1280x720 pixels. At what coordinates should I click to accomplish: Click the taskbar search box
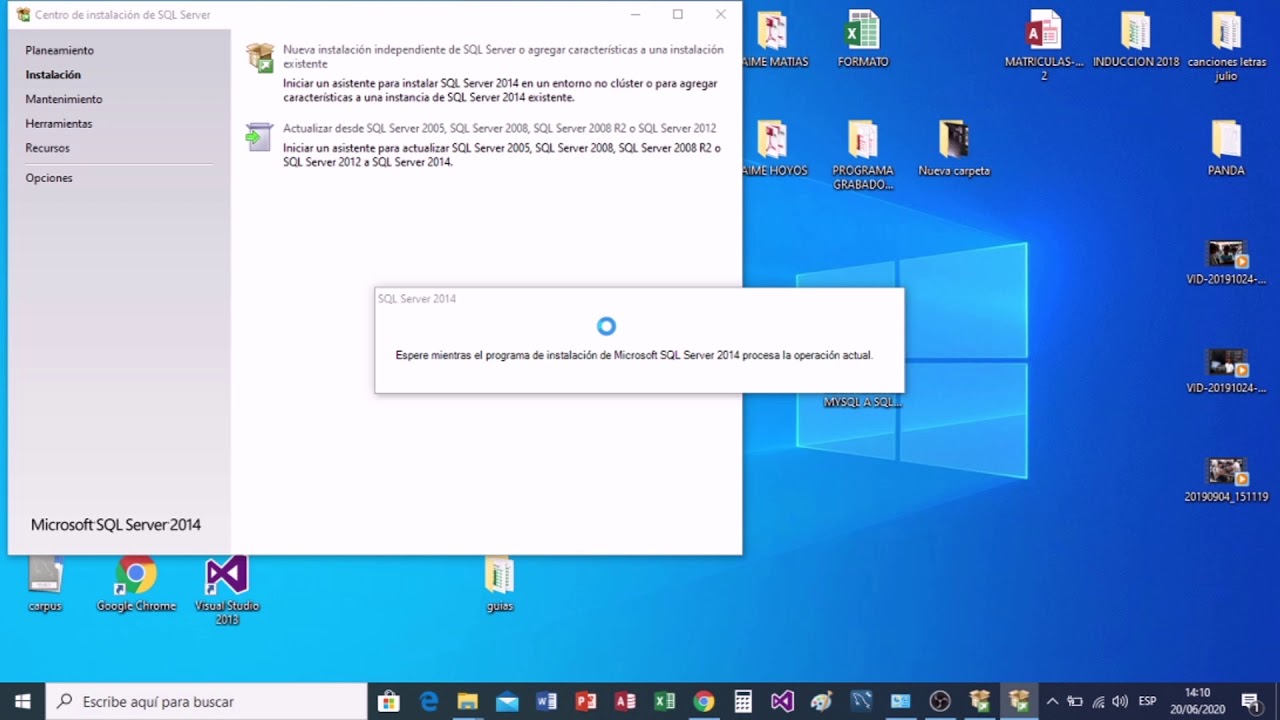[207, 701]
